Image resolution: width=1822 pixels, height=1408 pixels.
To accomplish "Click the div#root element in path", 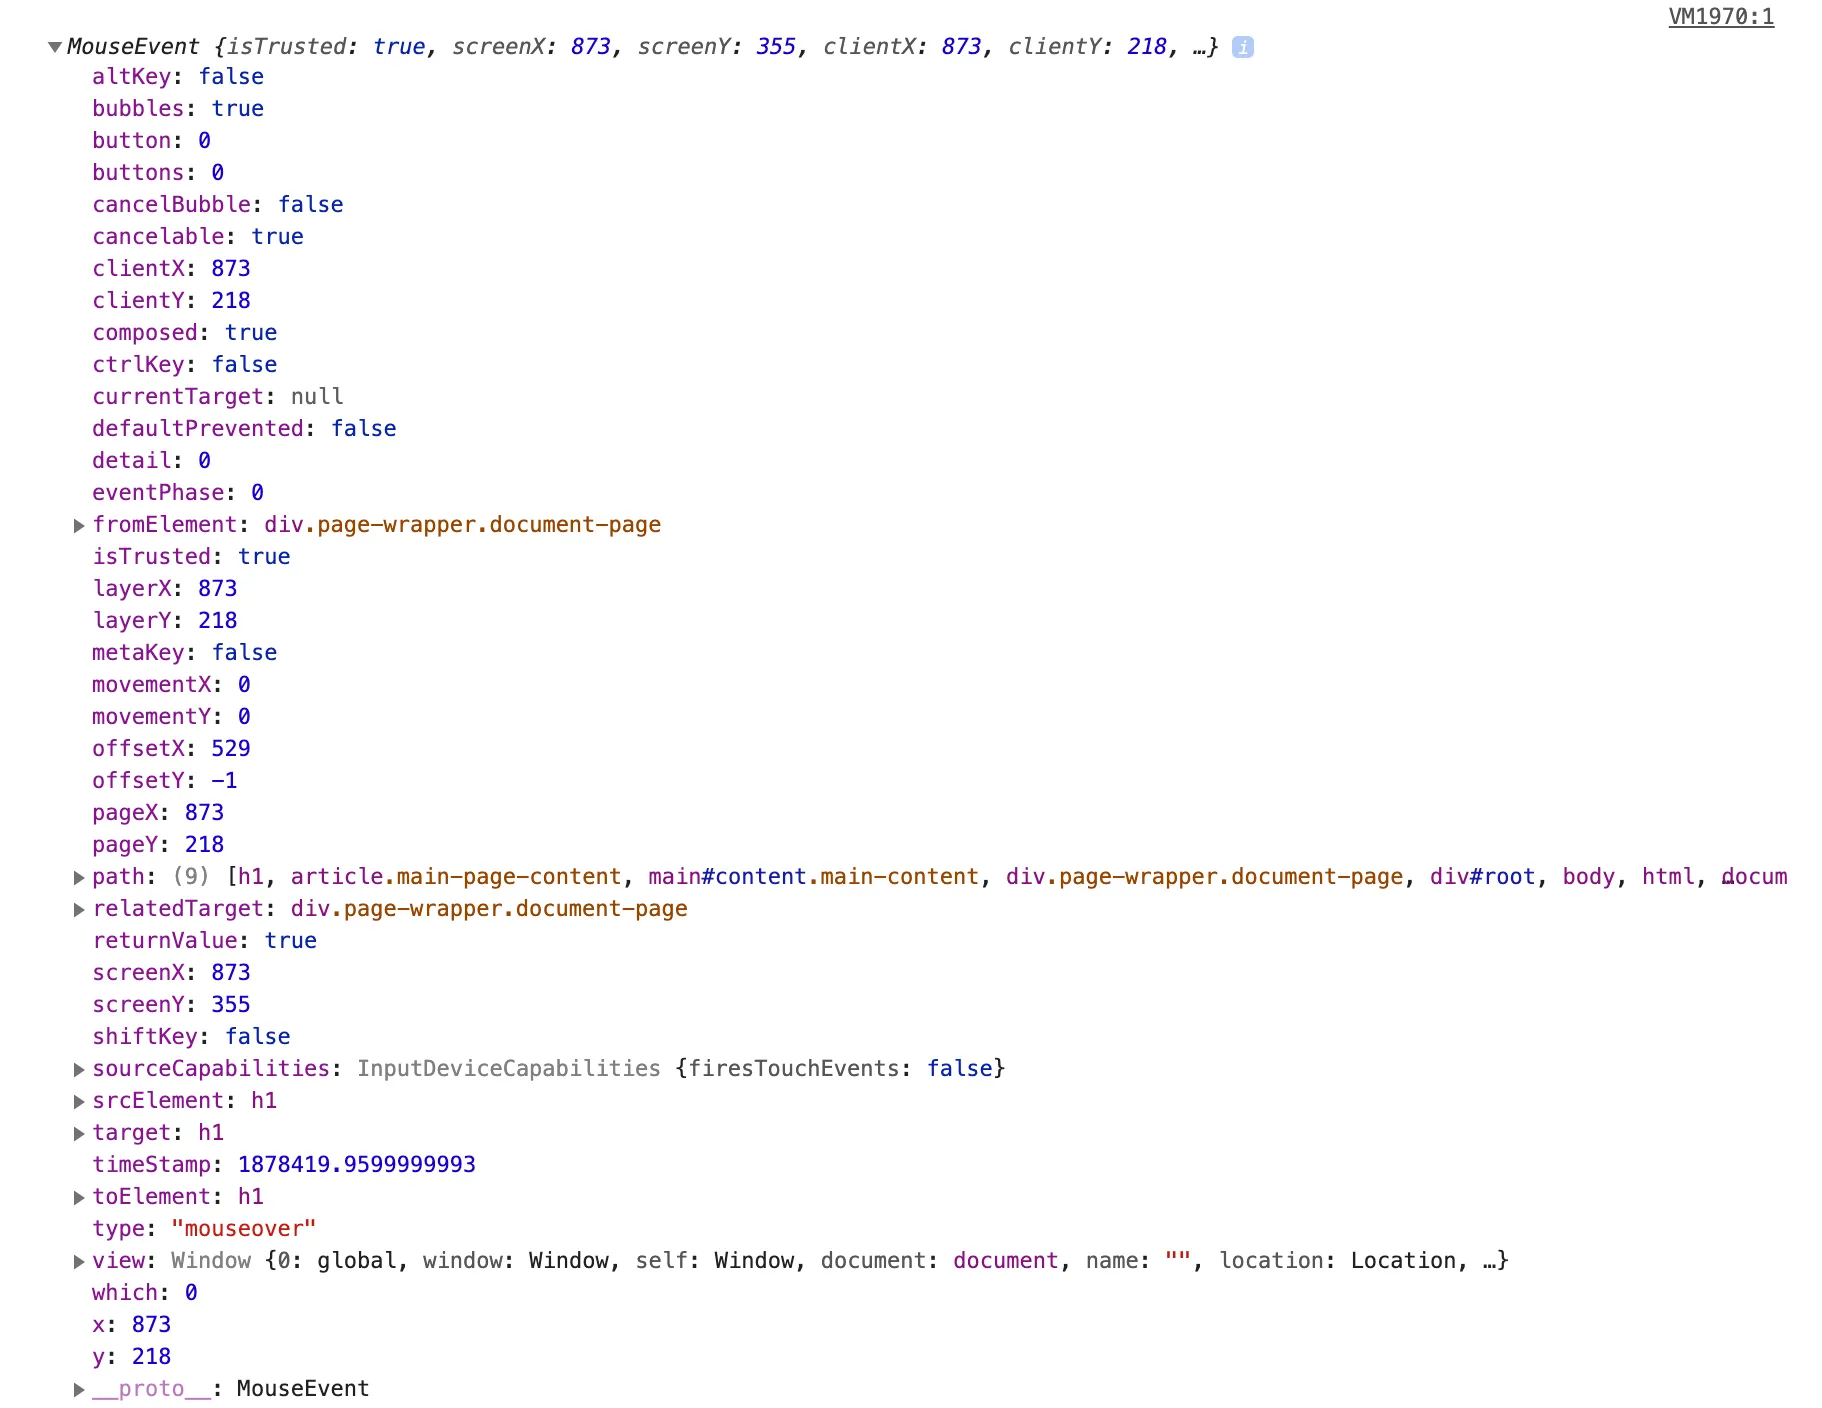I will (x=1482, y=877).
